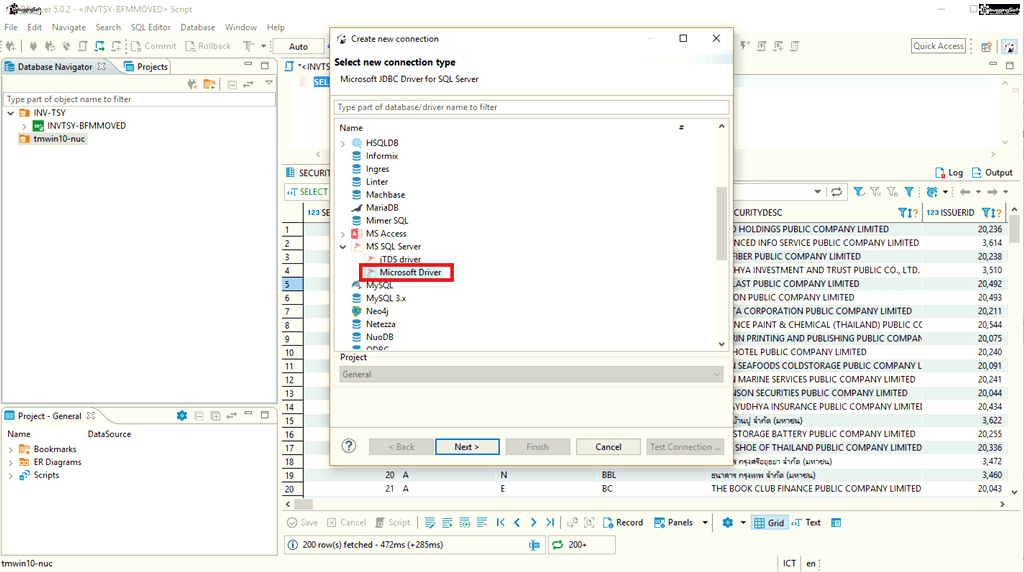This screenshot has width=1024, height=572.
Task: Click the refresh icon in results filter bar
Action: 837,192
